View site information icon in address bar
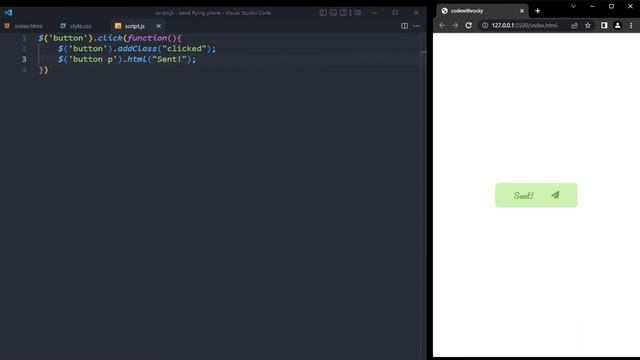Screen dimensions: 640x360 [484, 25]
